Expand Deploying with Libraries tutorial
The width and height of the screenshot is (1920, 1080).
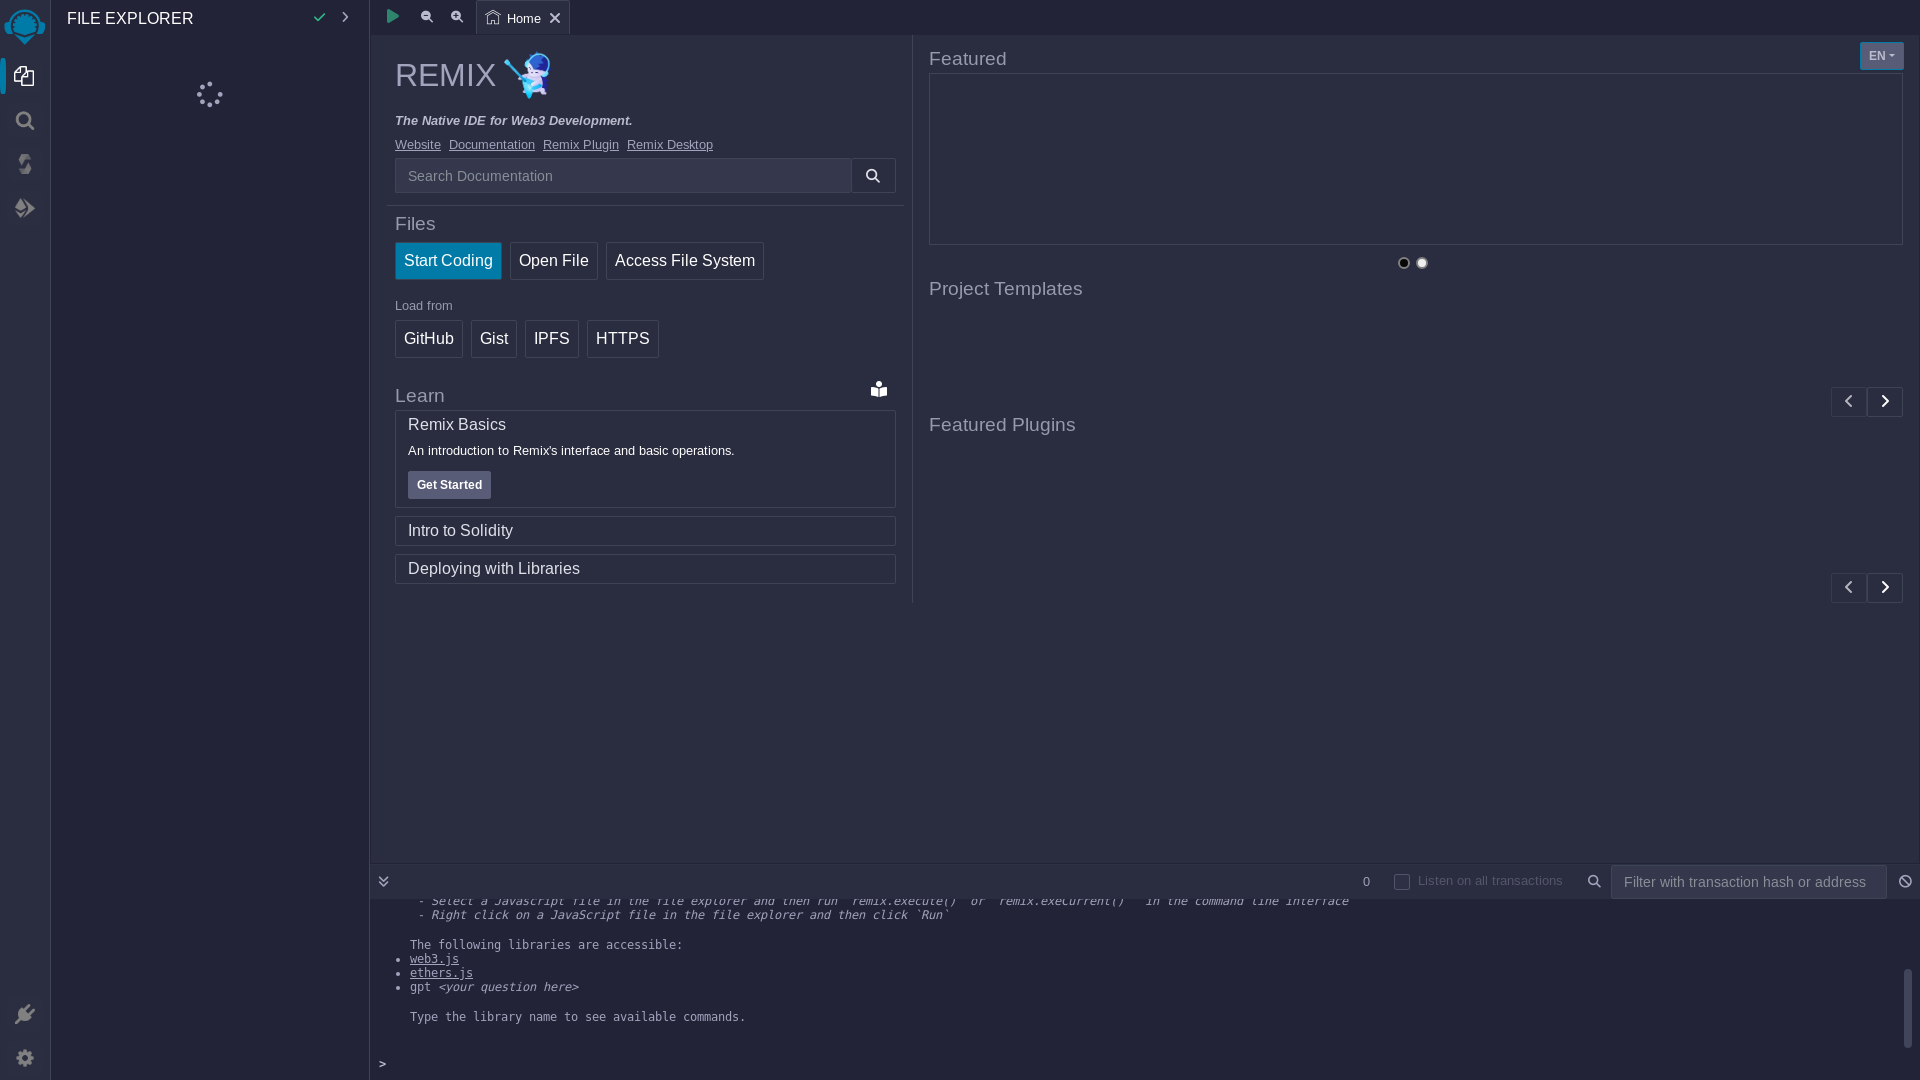point(645,569)
